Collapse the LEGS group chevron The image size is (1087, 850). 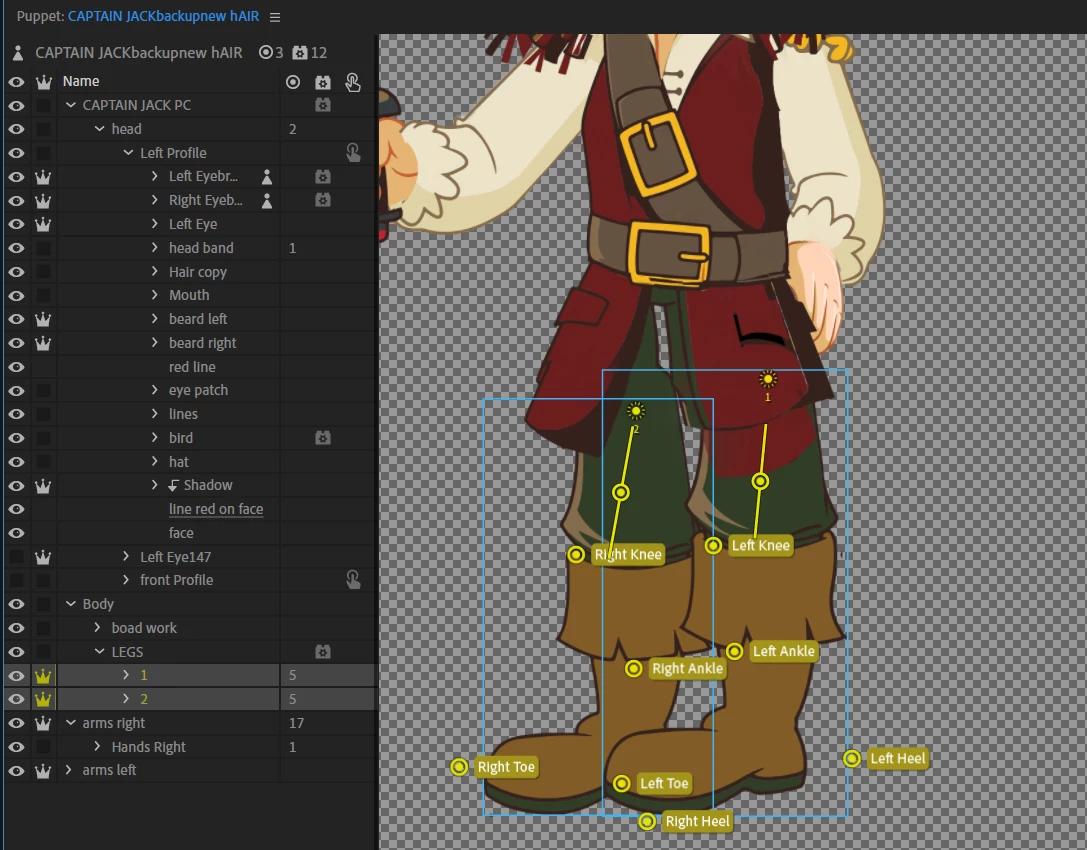tap(99, 652)
